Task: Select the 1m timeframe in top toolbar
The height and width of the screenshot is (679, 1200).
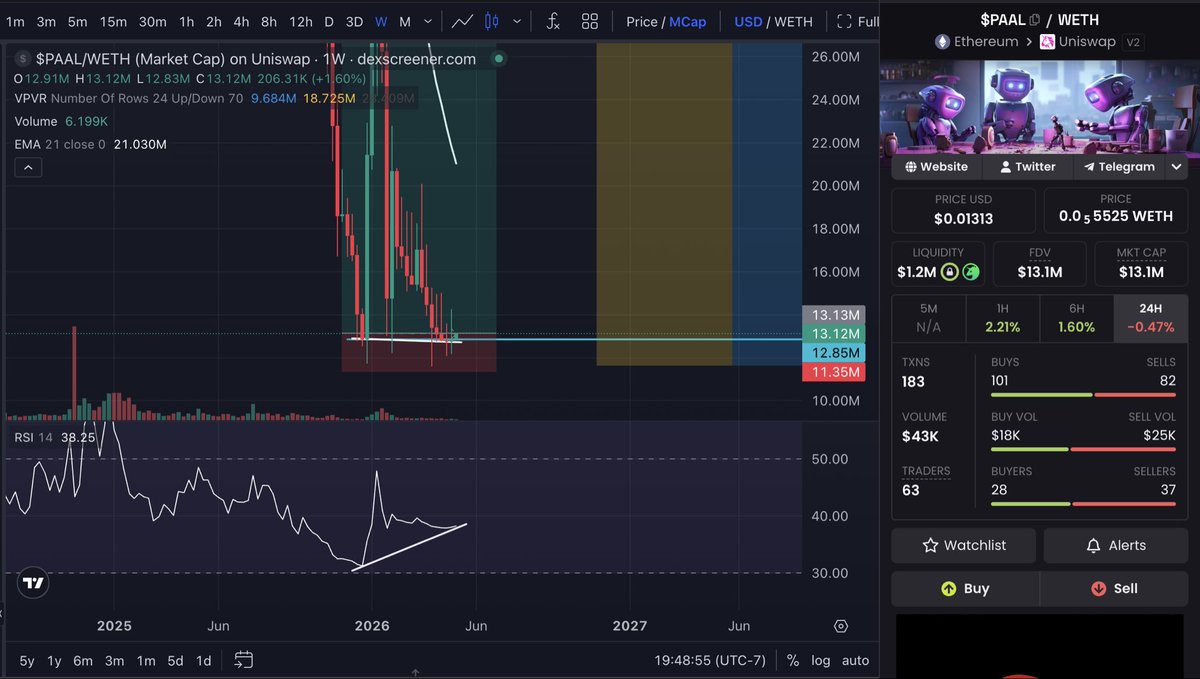Action: (15, 21)
